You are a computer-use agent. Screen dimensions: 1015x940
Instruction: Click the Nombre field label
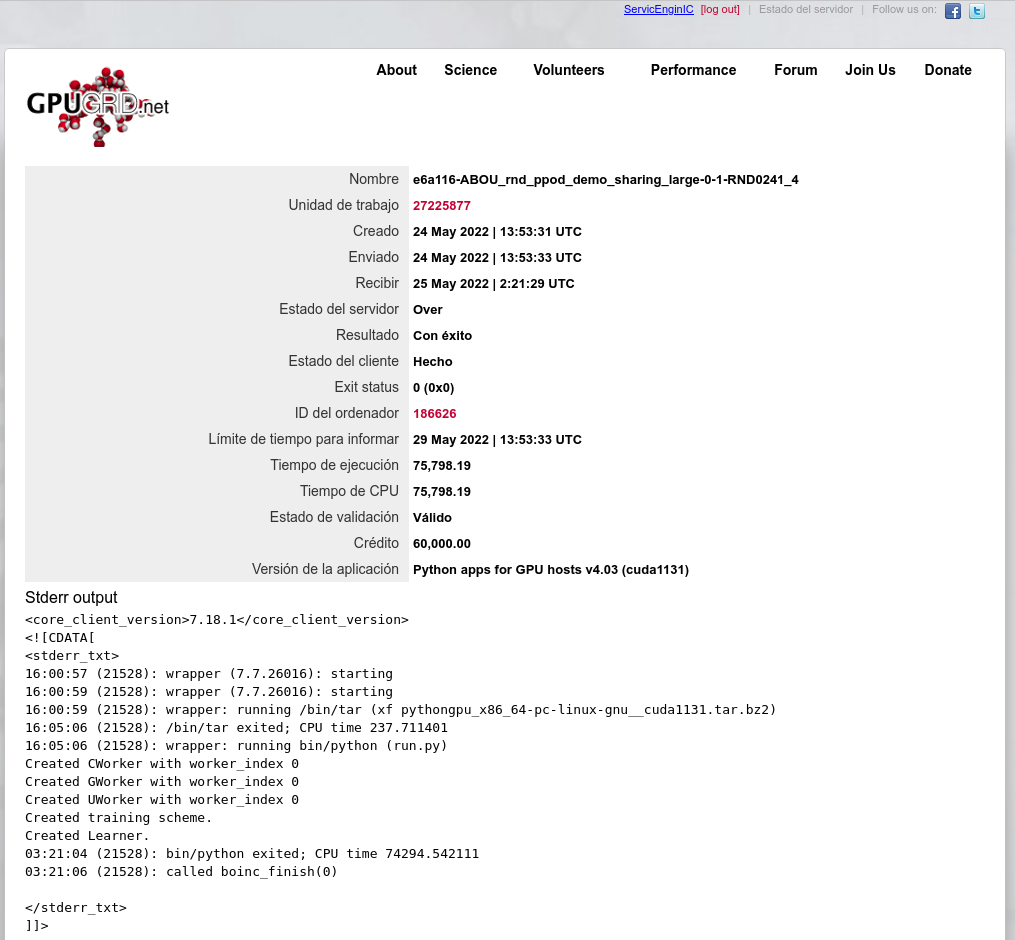tap(374, 179)
